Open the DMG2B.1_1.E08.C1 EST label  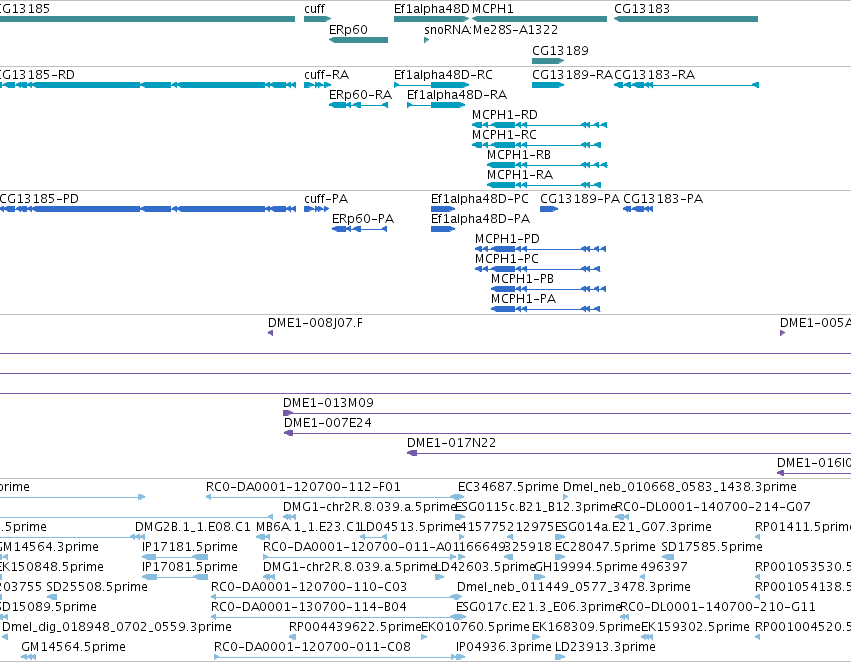[193, 527]
